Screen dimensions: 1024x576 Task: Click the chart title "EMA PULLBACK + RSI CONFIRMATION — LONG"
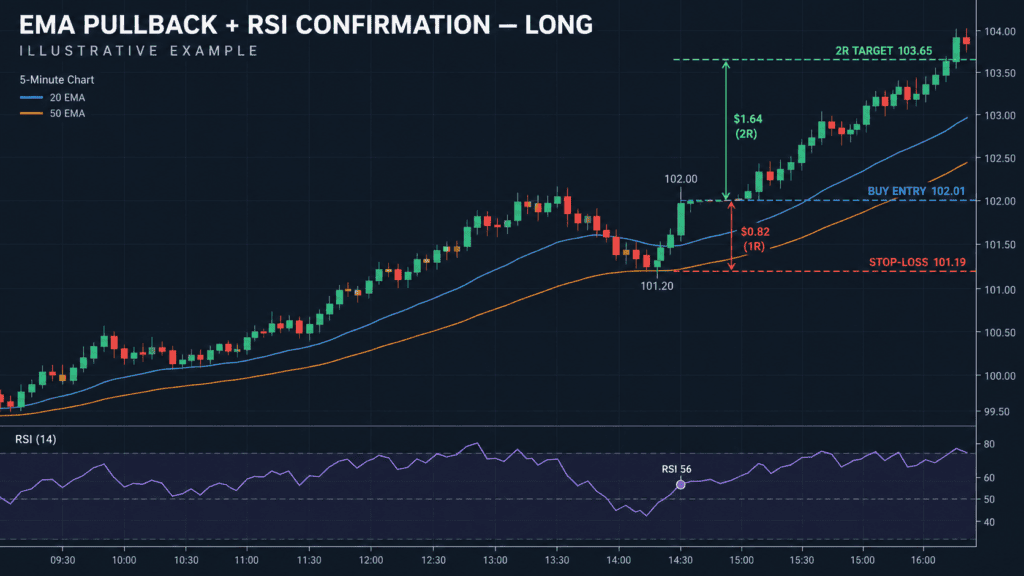pyautogui.click(x=306, y=25)
